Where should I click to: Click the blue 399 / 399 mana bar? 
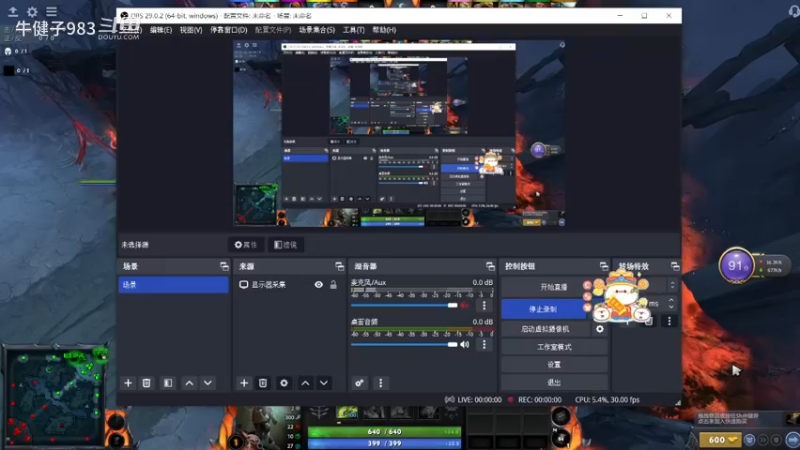(x=384, y=443)
